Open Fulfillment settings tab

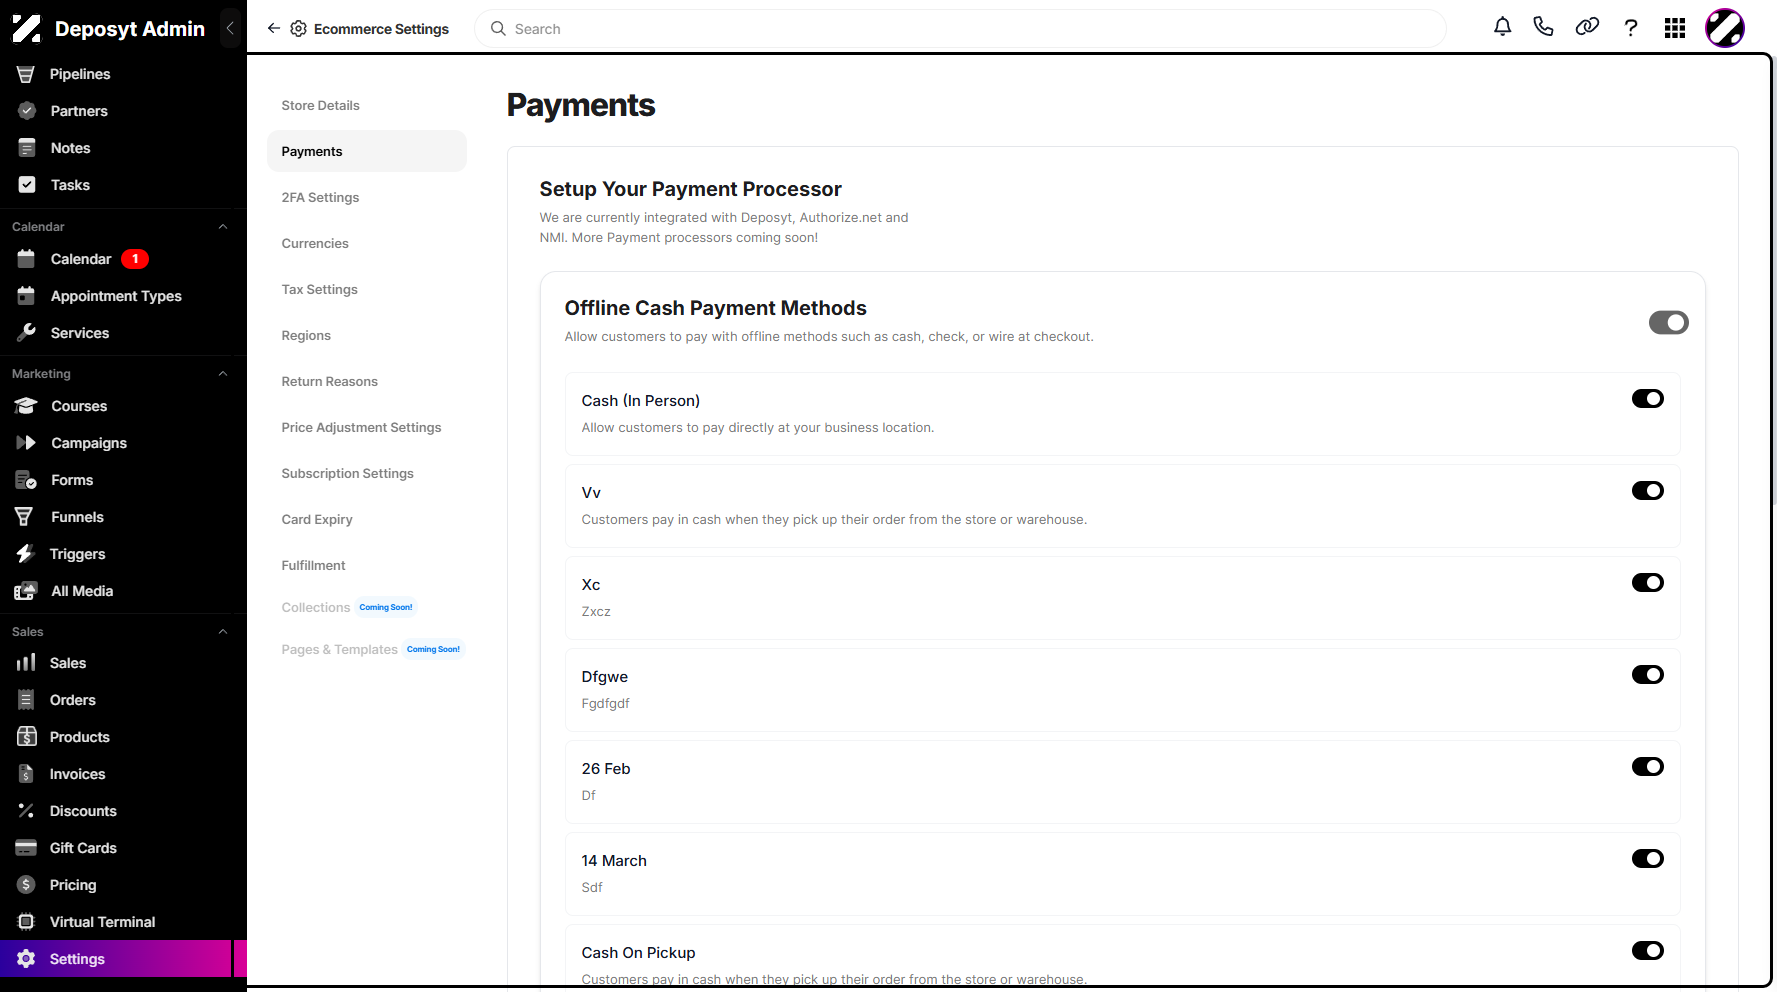[367, 565]
